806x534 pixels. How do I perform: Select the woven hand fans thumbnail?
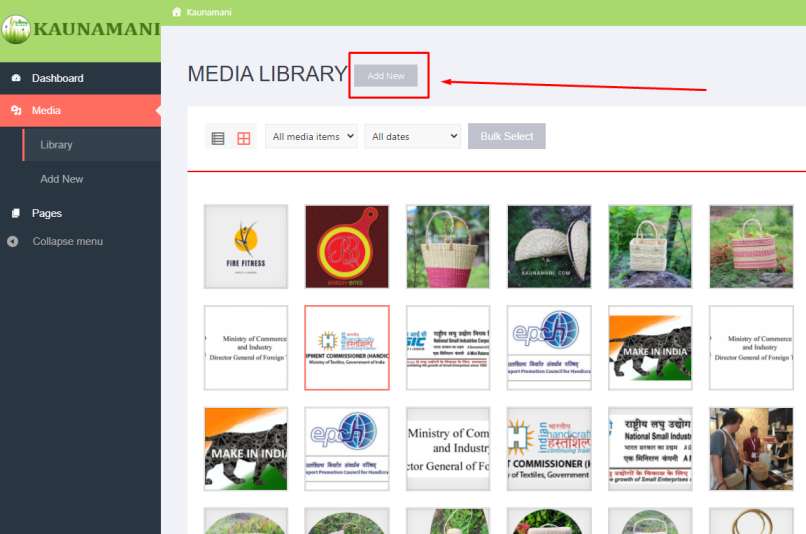tap(549, 247)
